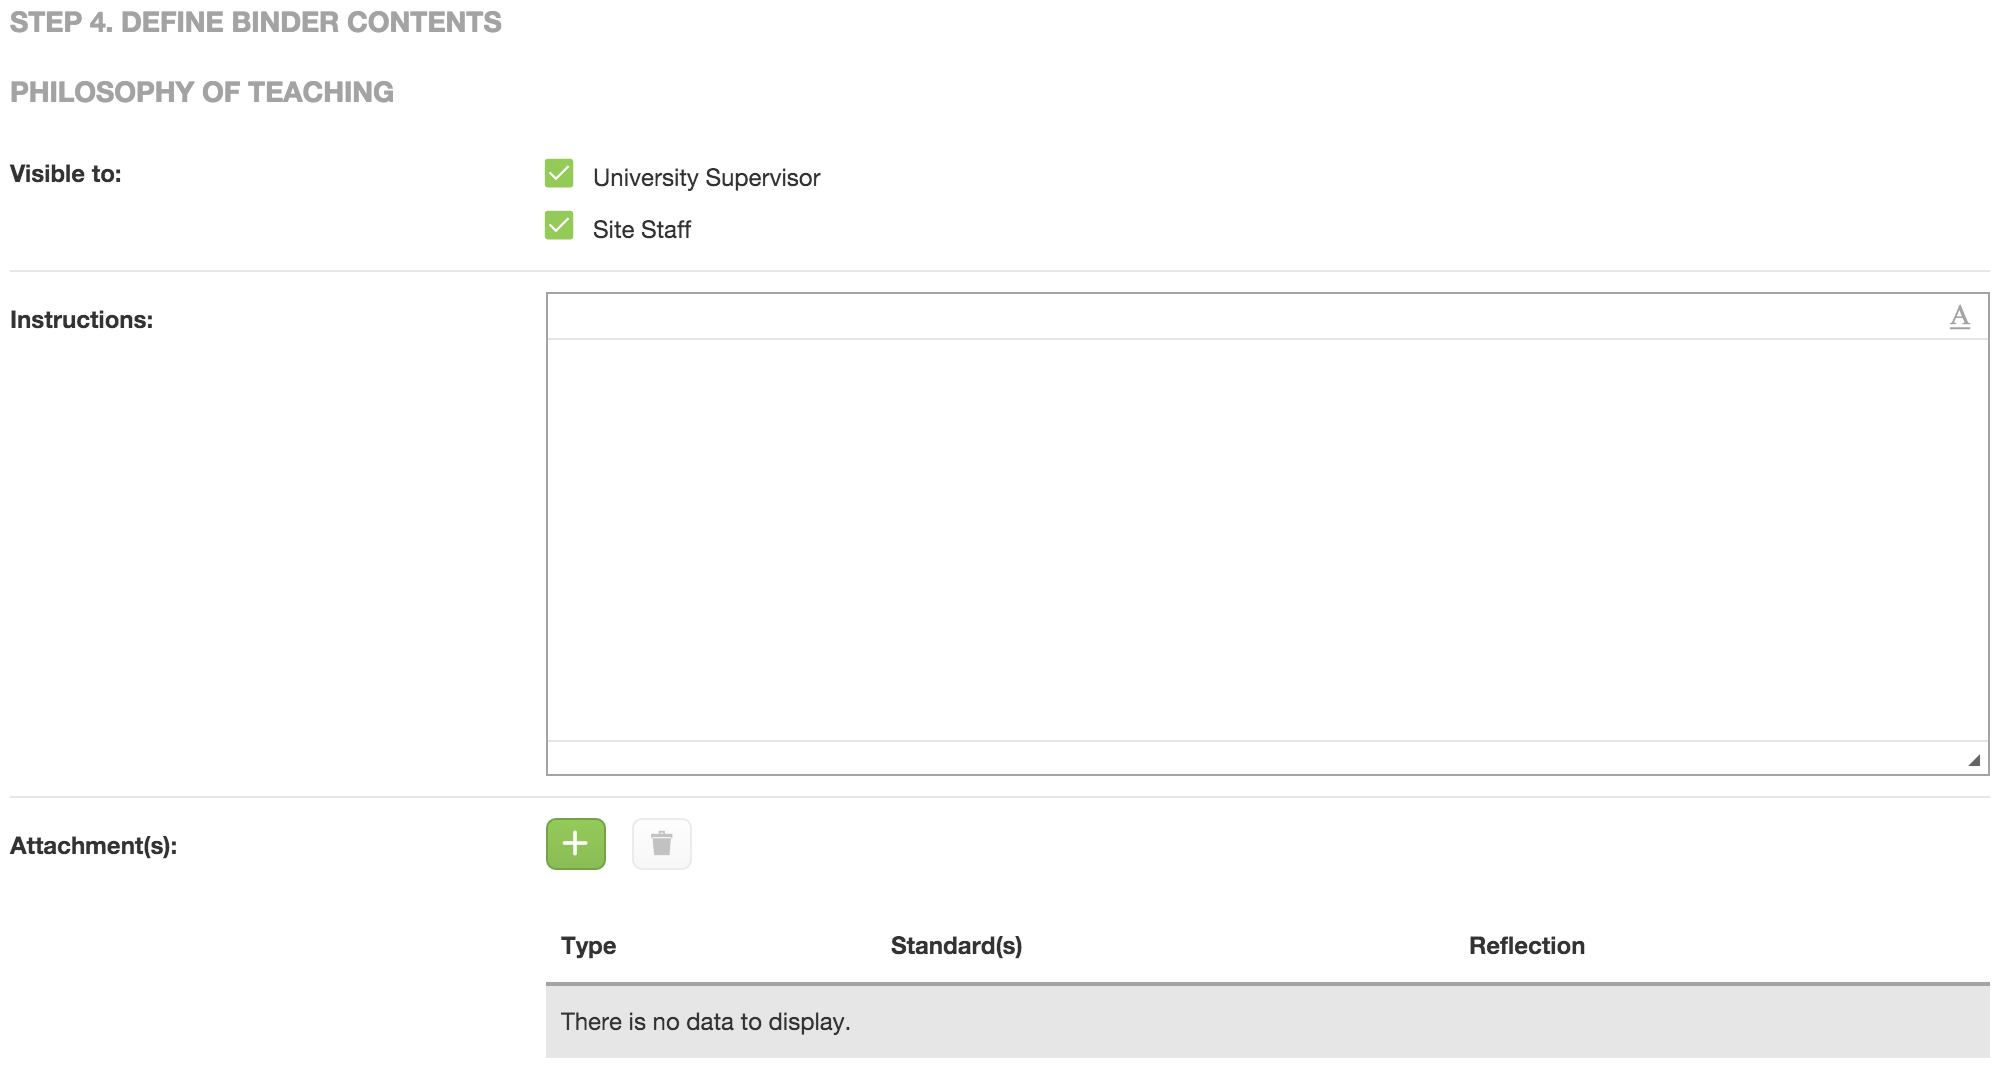Uncheck the University Supervisor checkbox
This screenshot has width=2016, height=1080.
coord(559,173)
